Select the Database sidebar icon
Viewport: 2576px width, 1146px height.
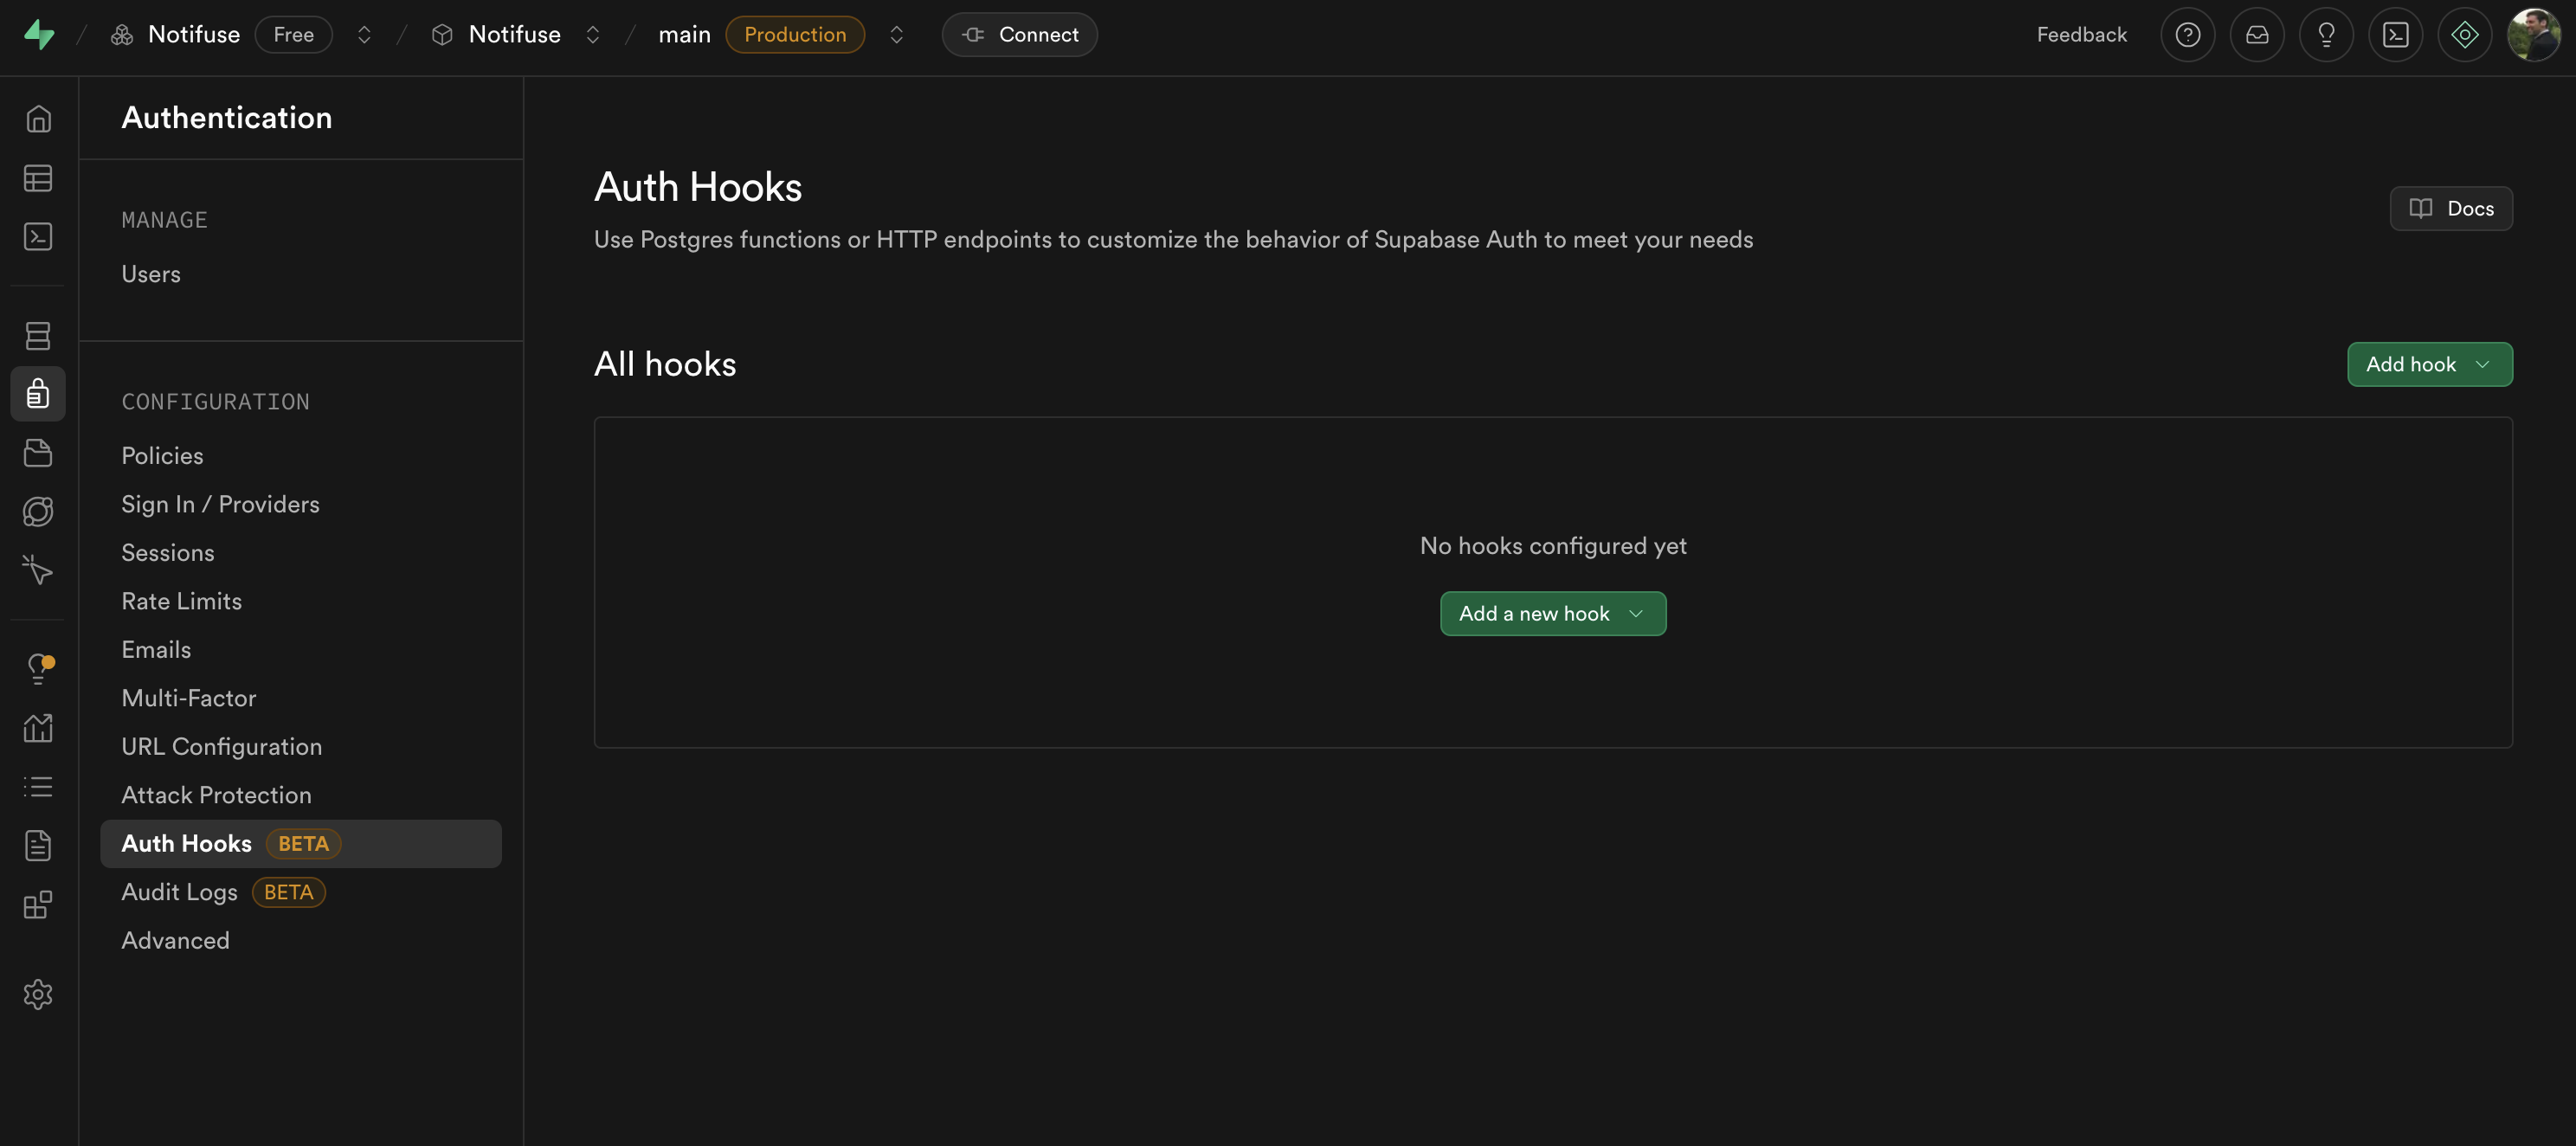[37, 336]
